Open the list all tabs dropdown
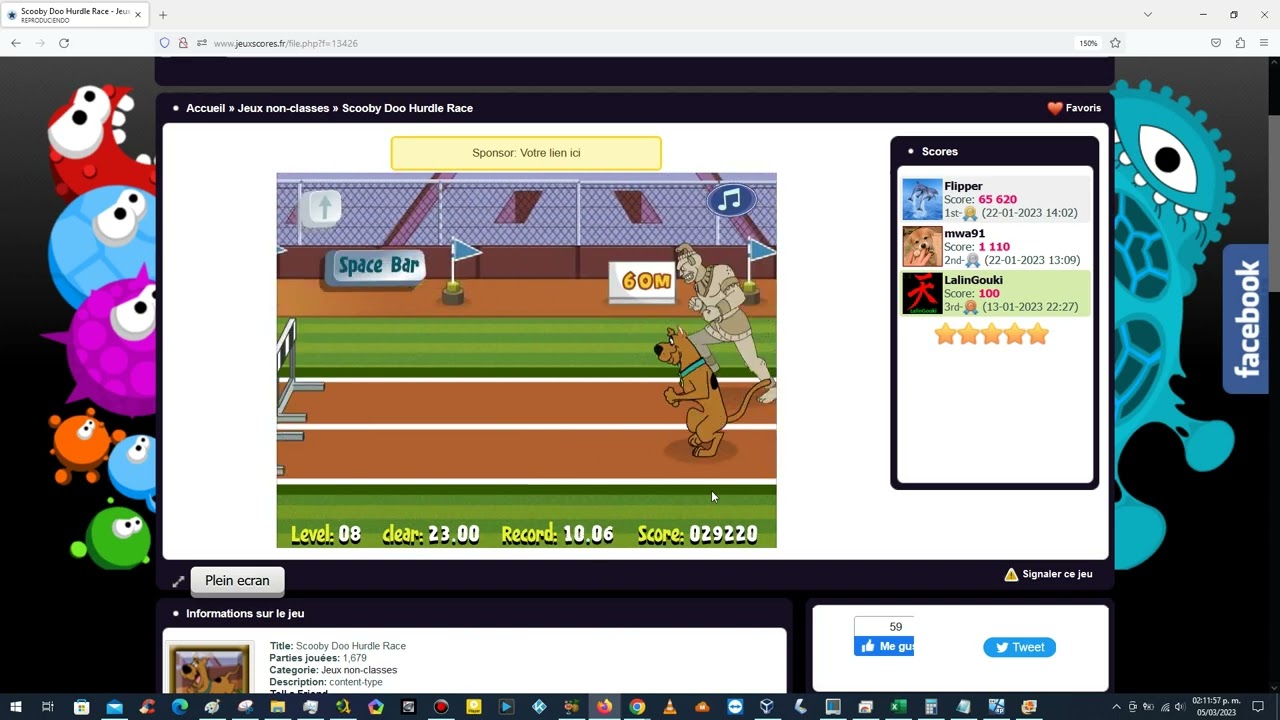1280x720 pixels. (x=1148, y=15)
